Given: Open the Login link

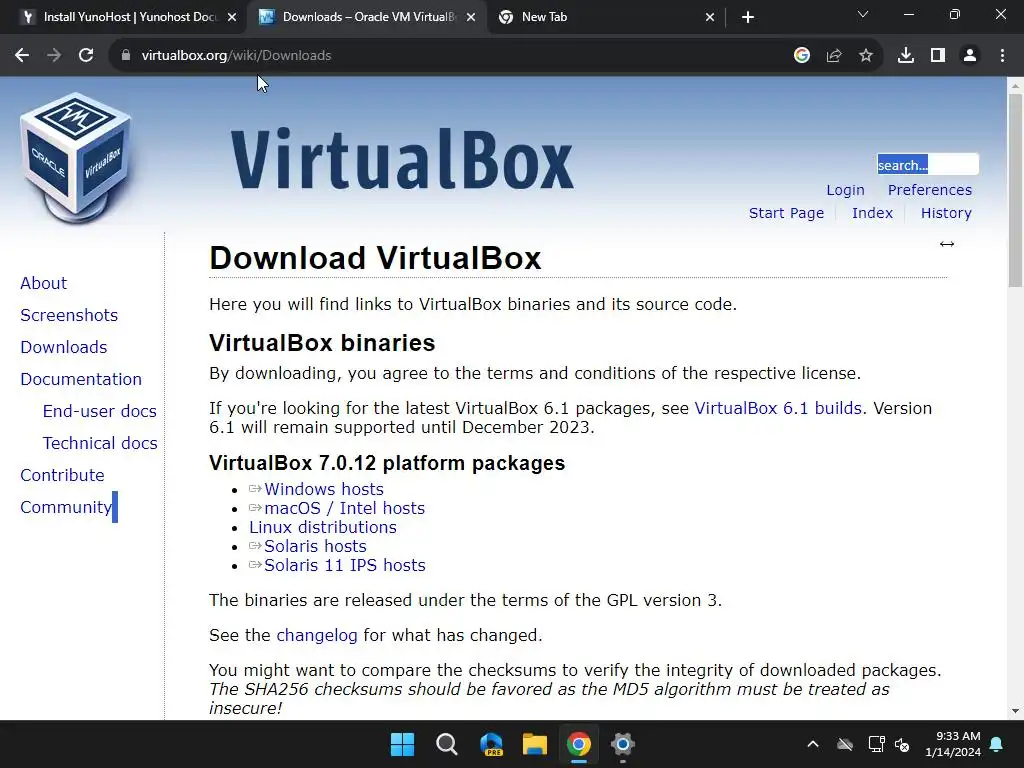Looking at the screenshot, I should tap(845, 190).
